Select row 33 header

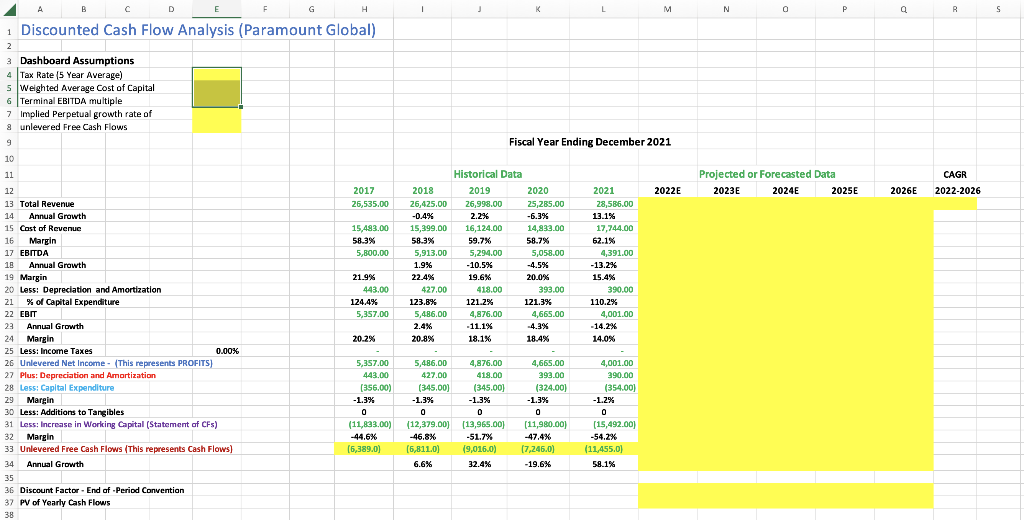tap(8, 449)
